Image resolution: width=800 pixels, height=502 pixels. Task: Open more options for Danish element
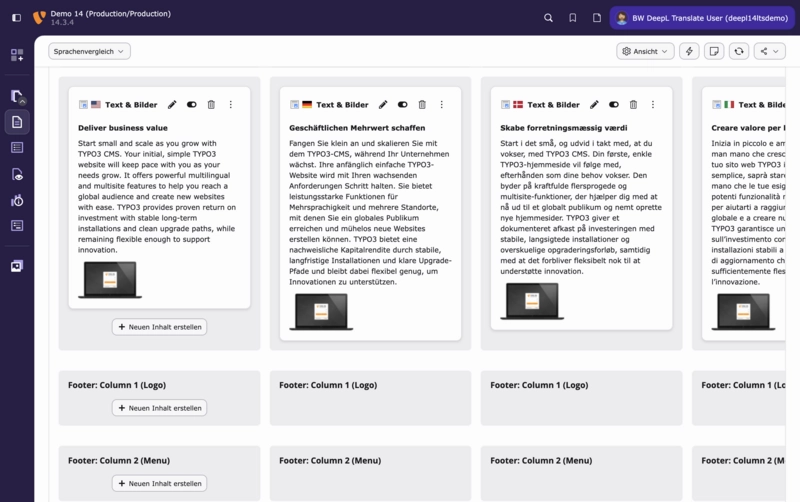pyautogui.click(x=653, y=105)
